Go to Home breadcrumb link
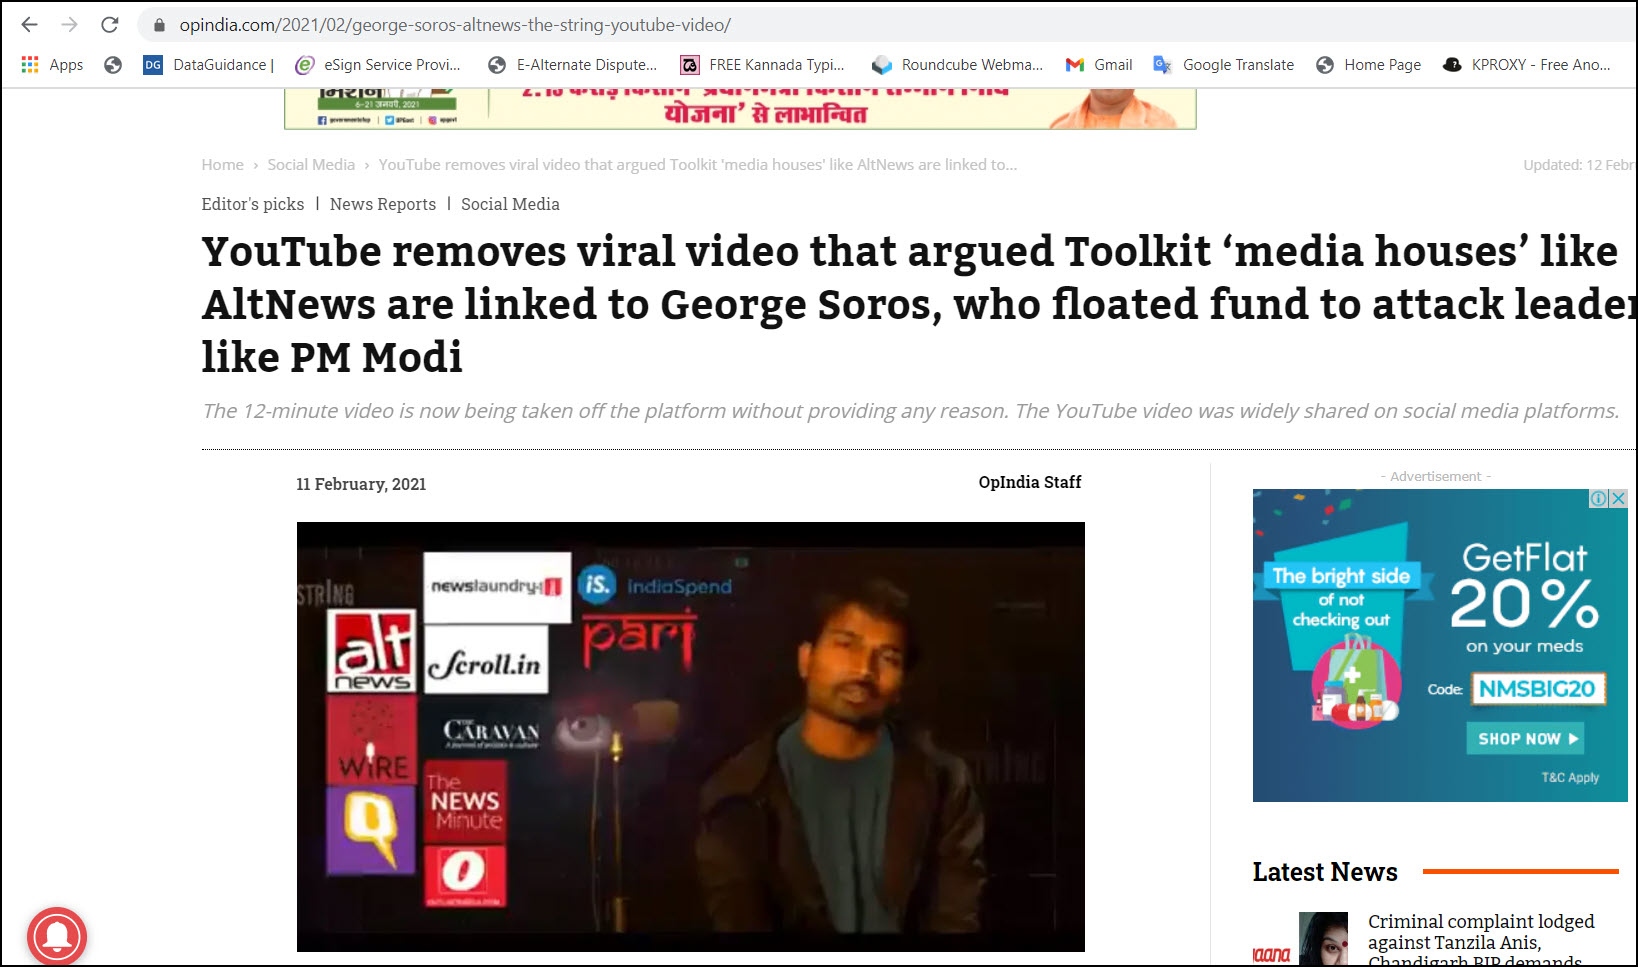This screenshot has height=967, width=1638. 222,165
